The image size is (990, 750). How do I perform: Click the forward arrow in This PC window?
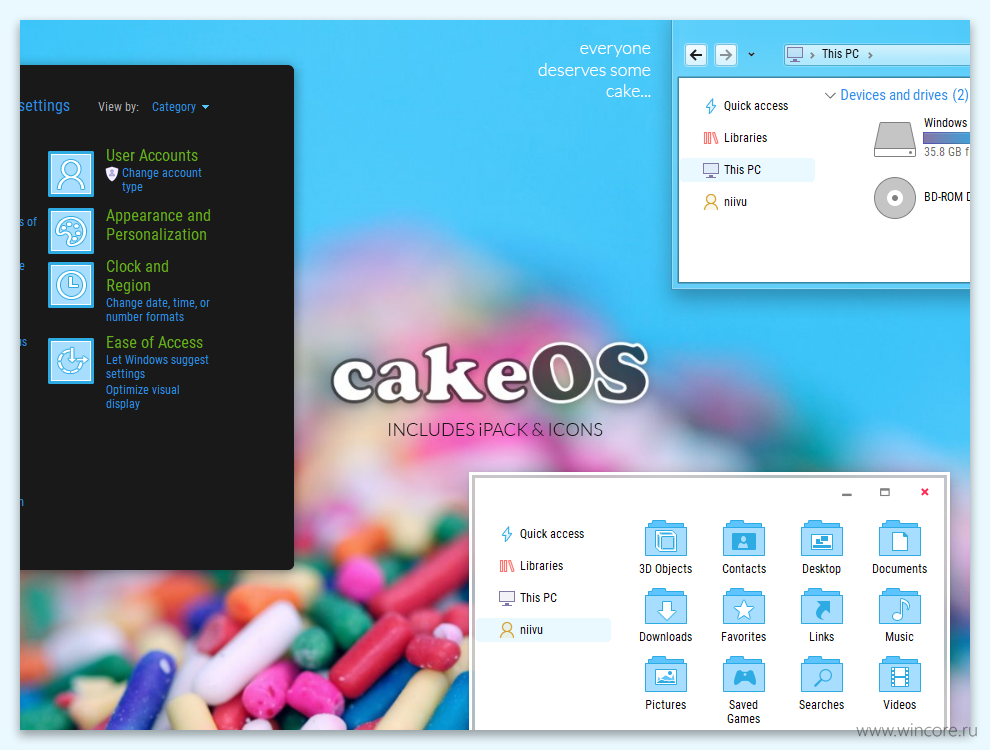(726, 55)
